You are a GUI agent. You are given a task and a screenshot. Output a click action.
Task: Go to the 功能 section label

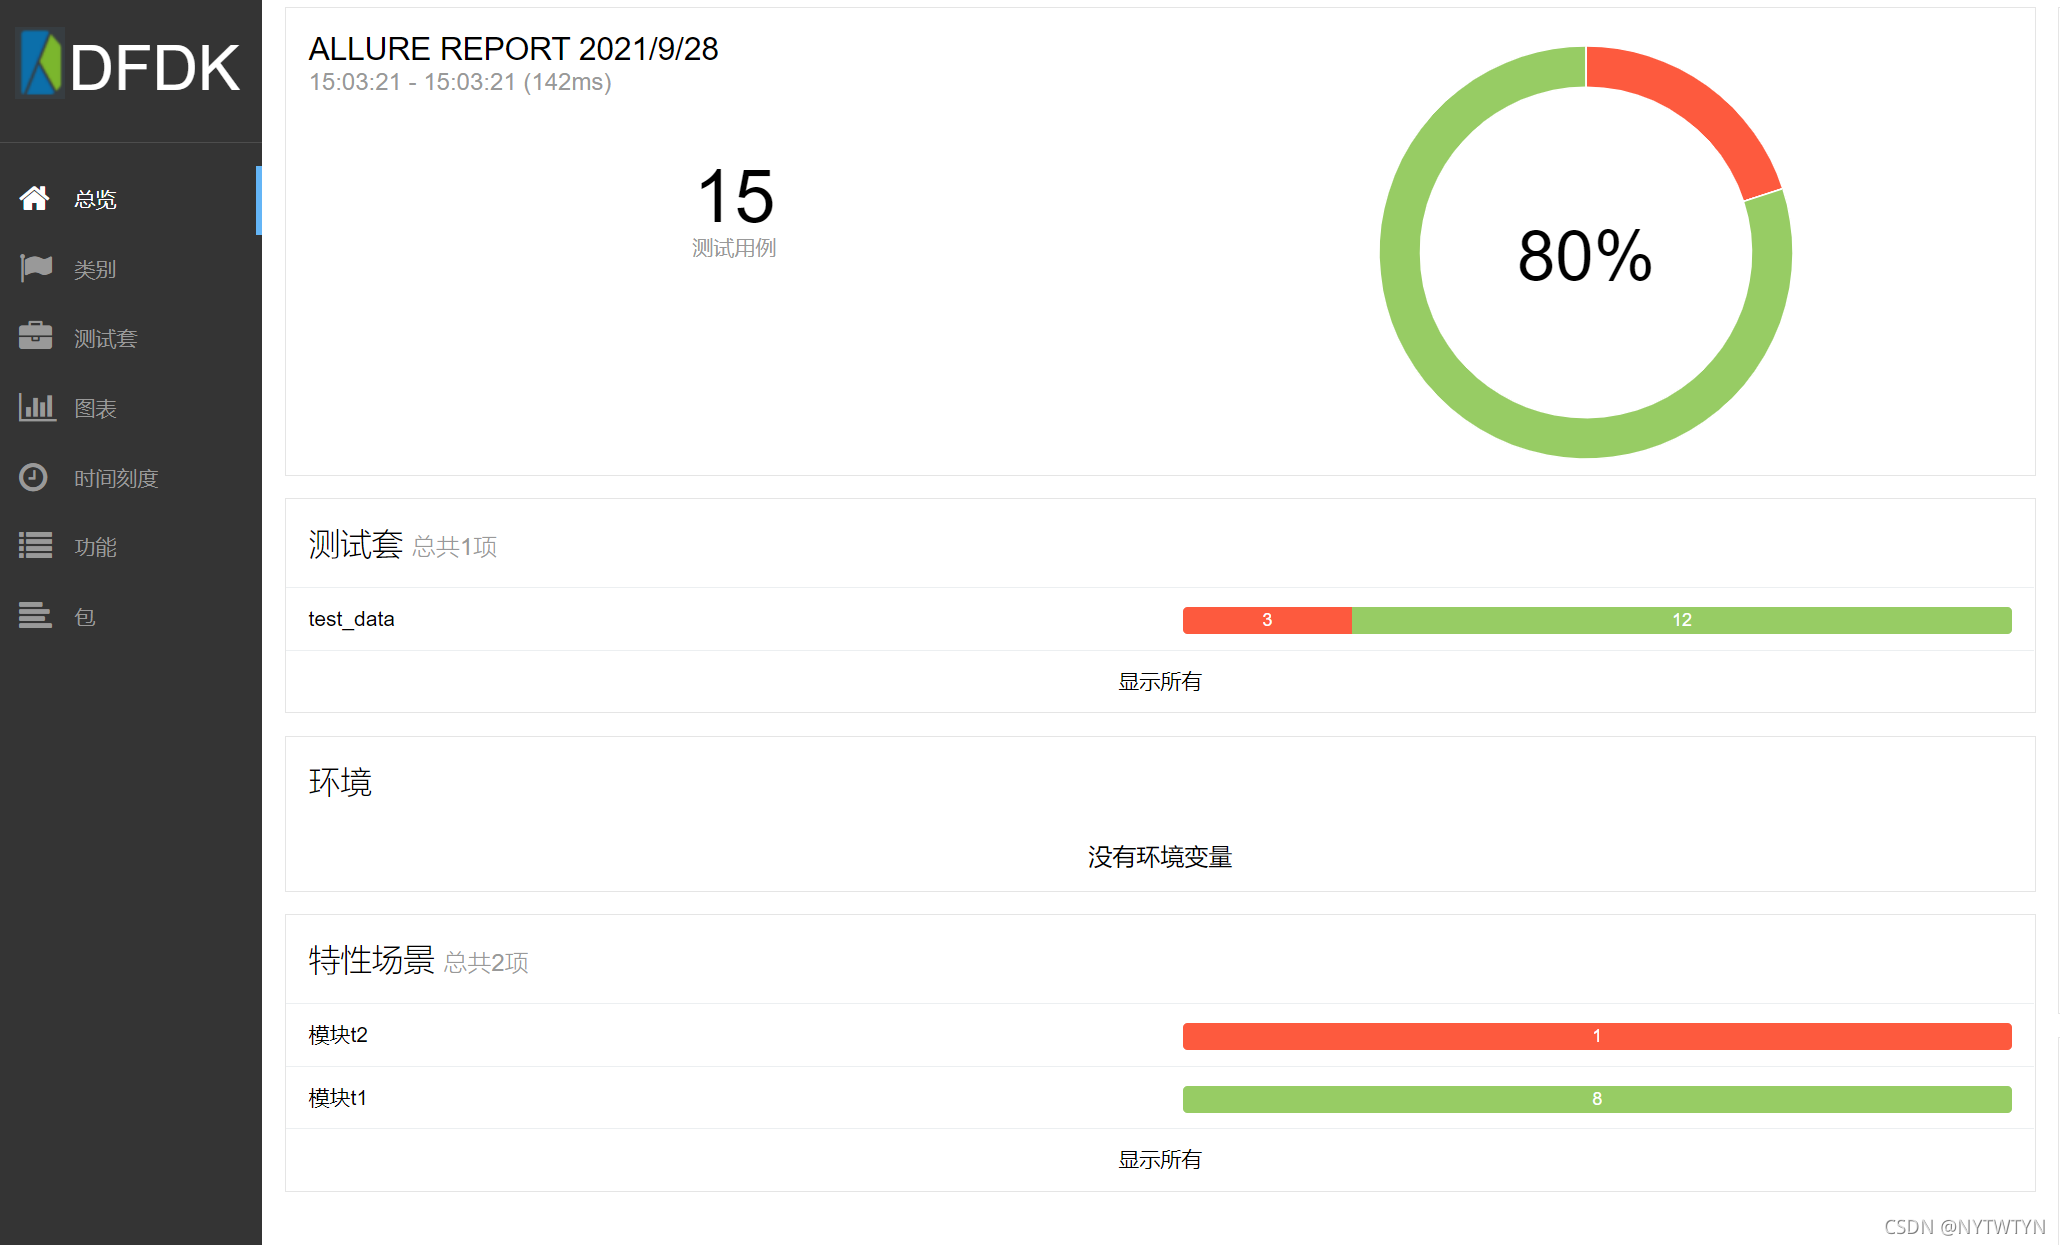click(95, 547)
